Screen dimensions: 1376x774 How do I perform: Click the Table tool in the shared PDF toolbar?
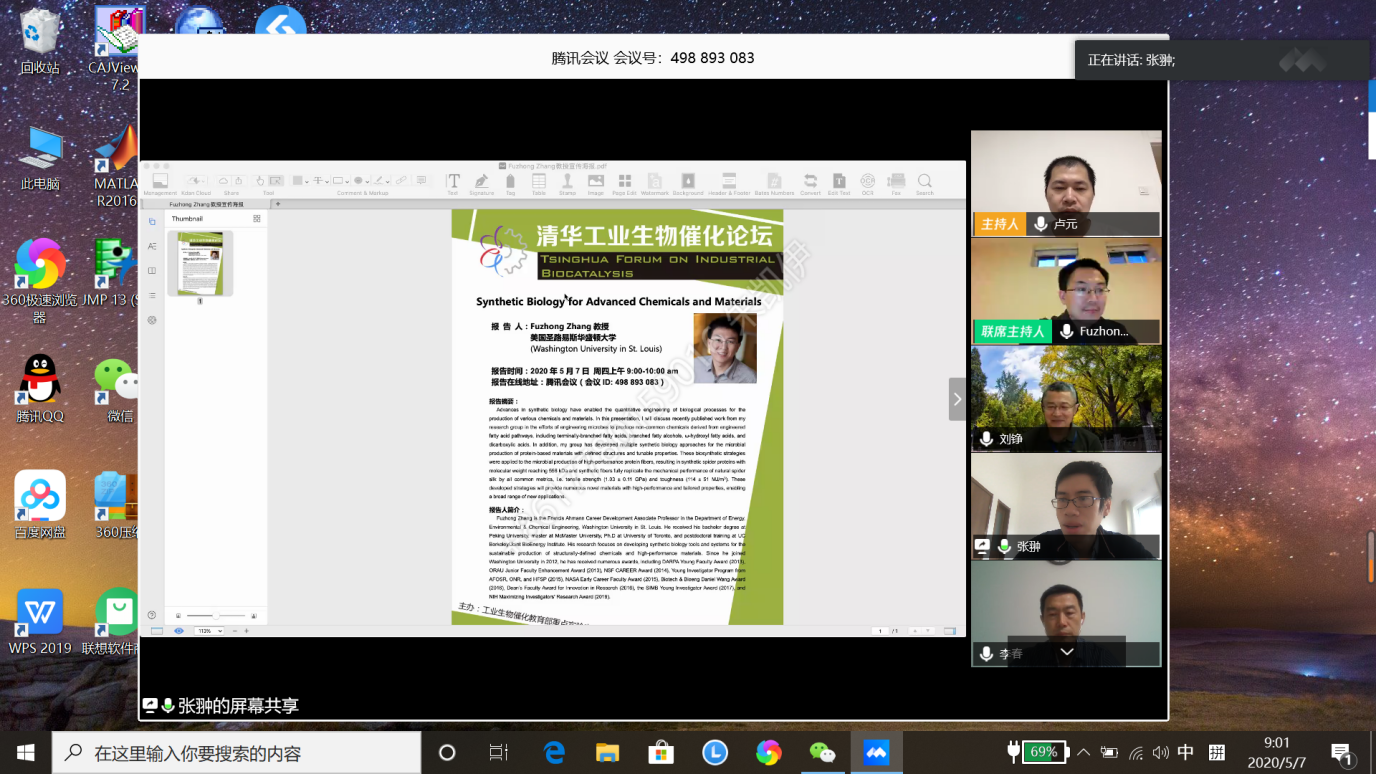tap(539, 184)
